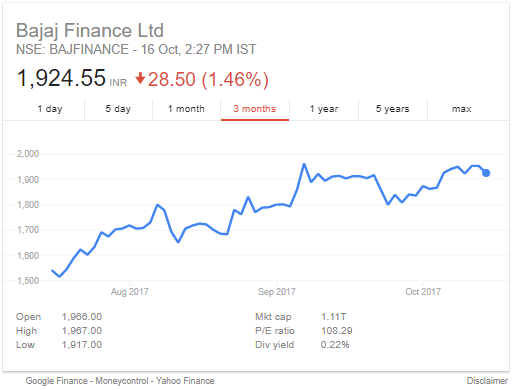This screenshot has height=390, width=512.
Task: Open the Google Finance link
Action: coord(57,381)
